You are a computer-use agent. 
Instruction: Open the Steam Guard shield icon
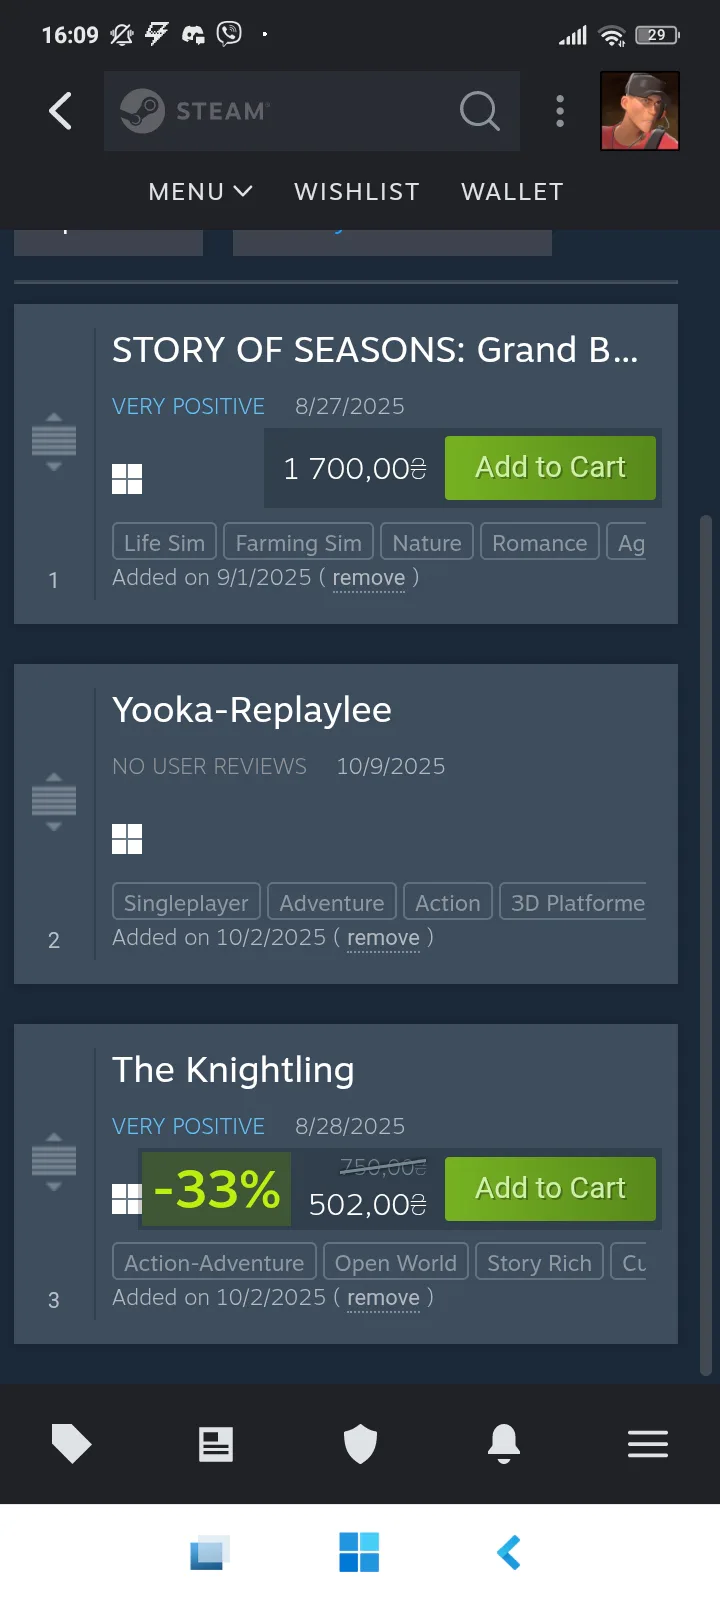click(360, 1444)
